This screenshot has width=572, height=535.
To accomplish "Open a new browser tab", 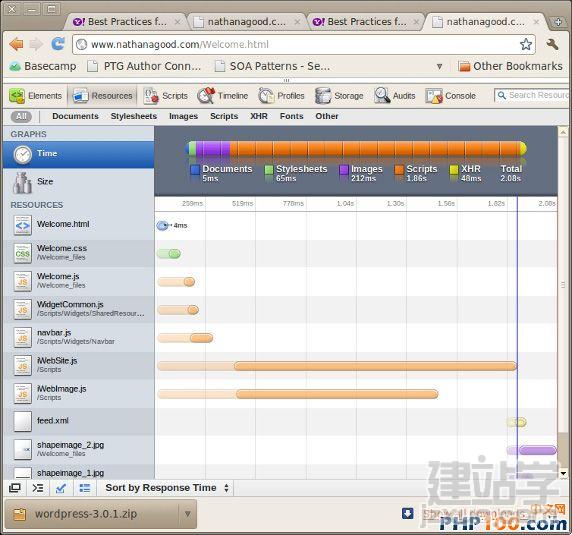I will click(x=558, y=22).
